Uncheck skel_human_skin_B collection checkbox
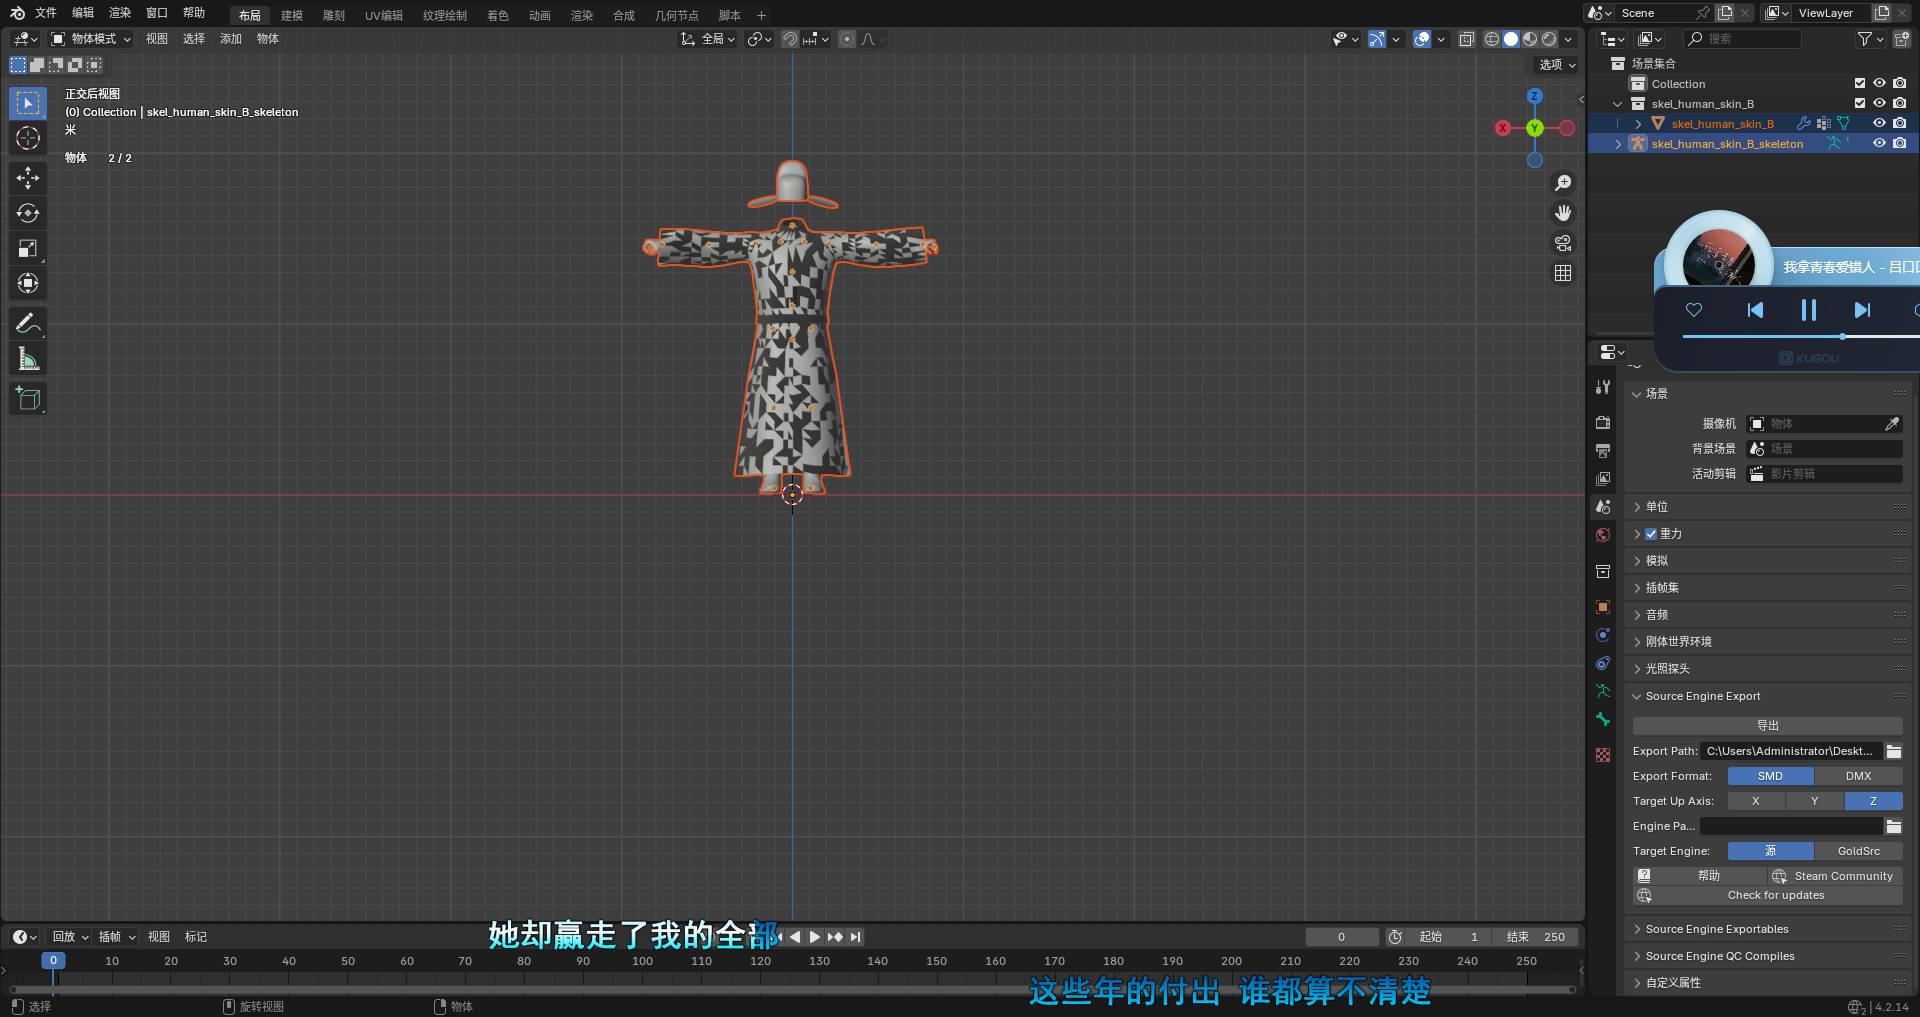The width and height of the screenshot is (1920, 1017). pyautogui.click(x=1859, y=103)
